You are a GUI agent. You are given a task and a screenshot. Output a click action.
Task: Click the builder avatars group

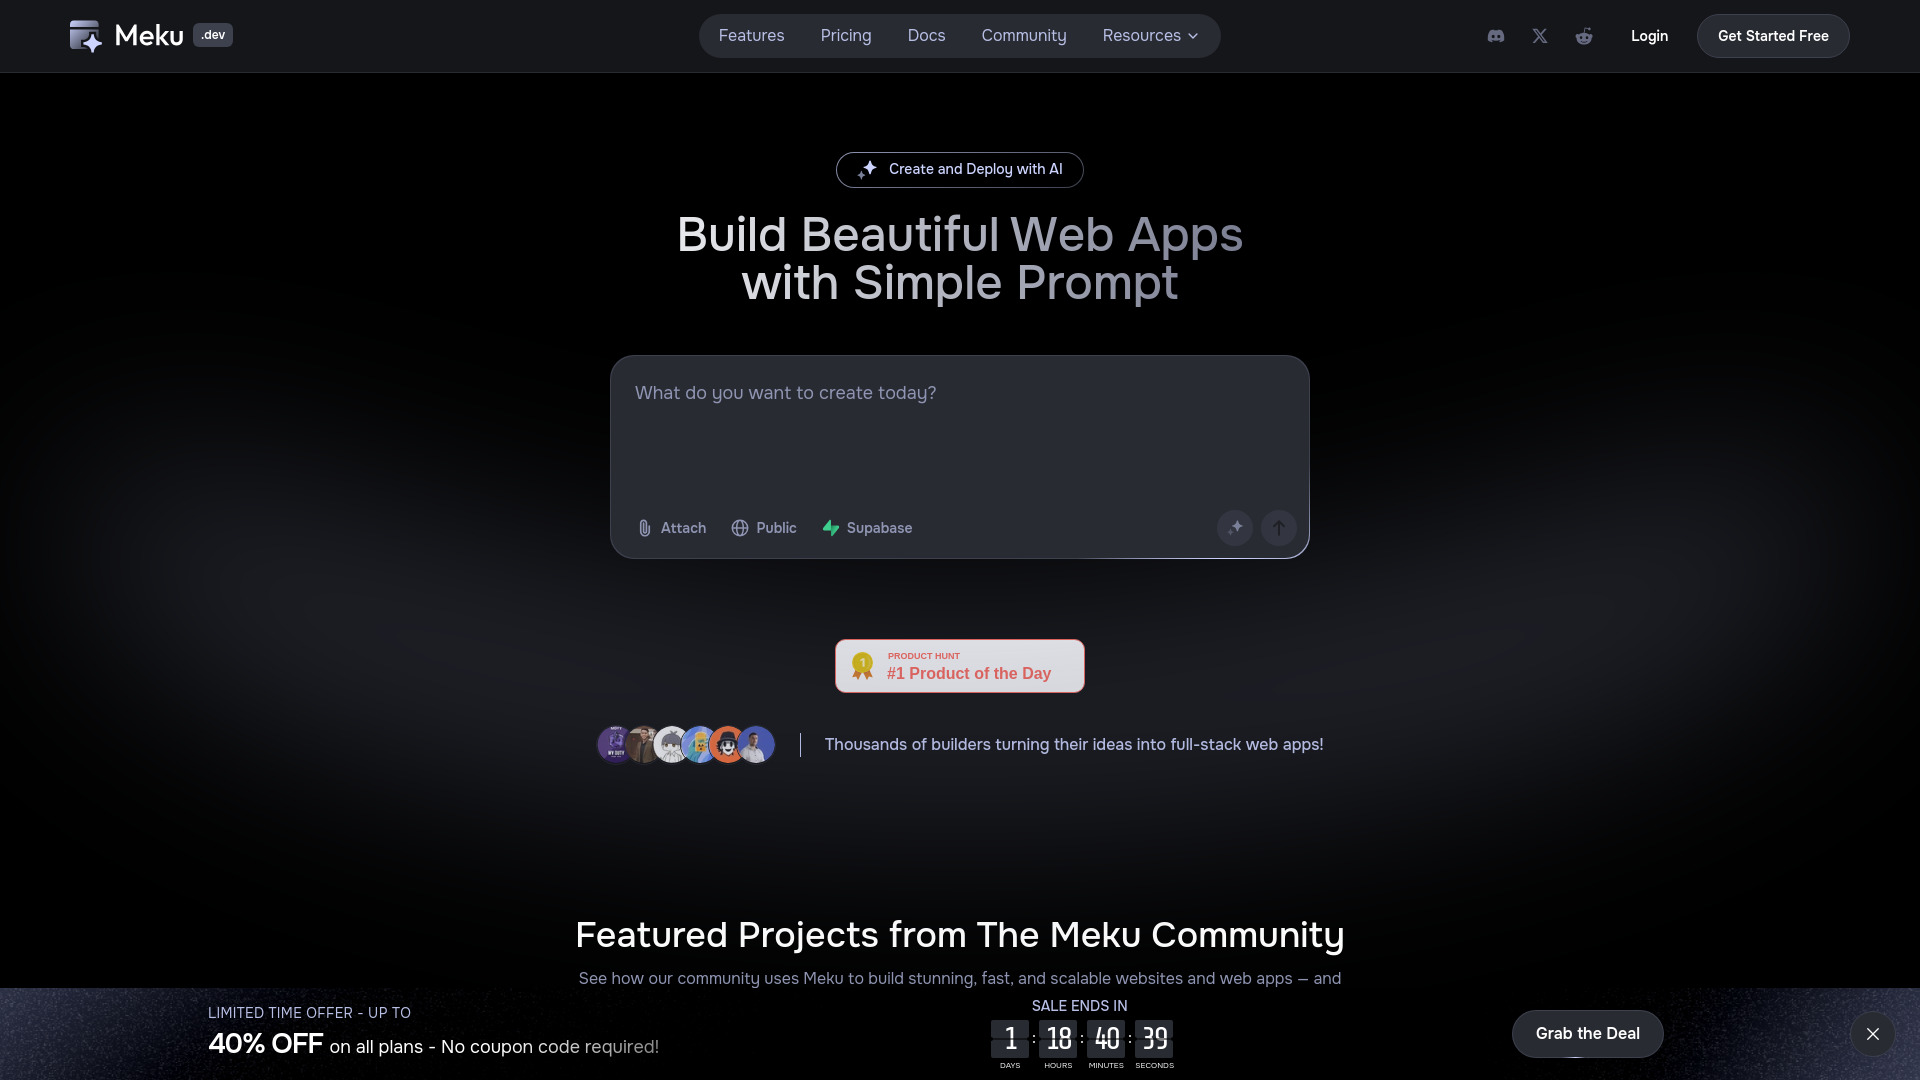[685, 744]
